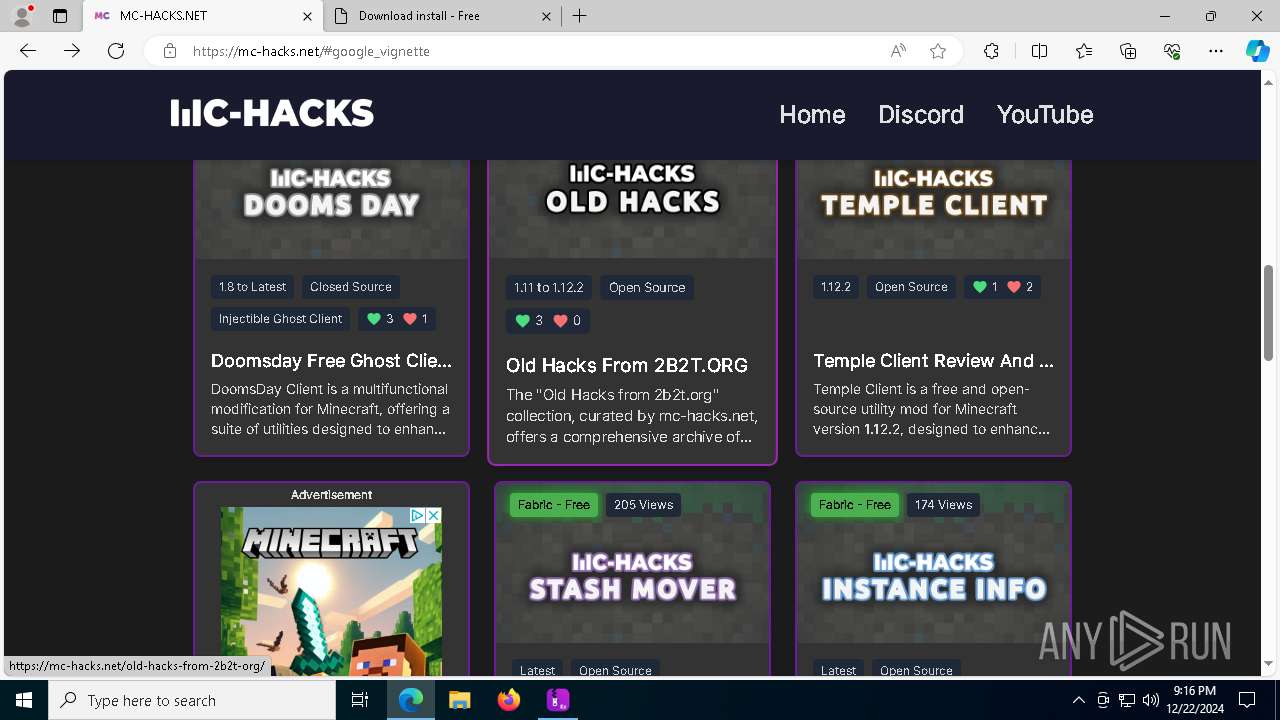Open the volume control in system tray

(x=1150, y=700)
